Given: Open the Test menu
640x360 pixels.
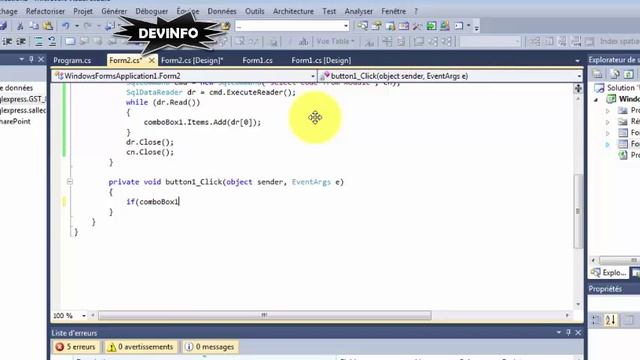Looking at the screenshot, I should pyautogui.click(x=329, y=11).
